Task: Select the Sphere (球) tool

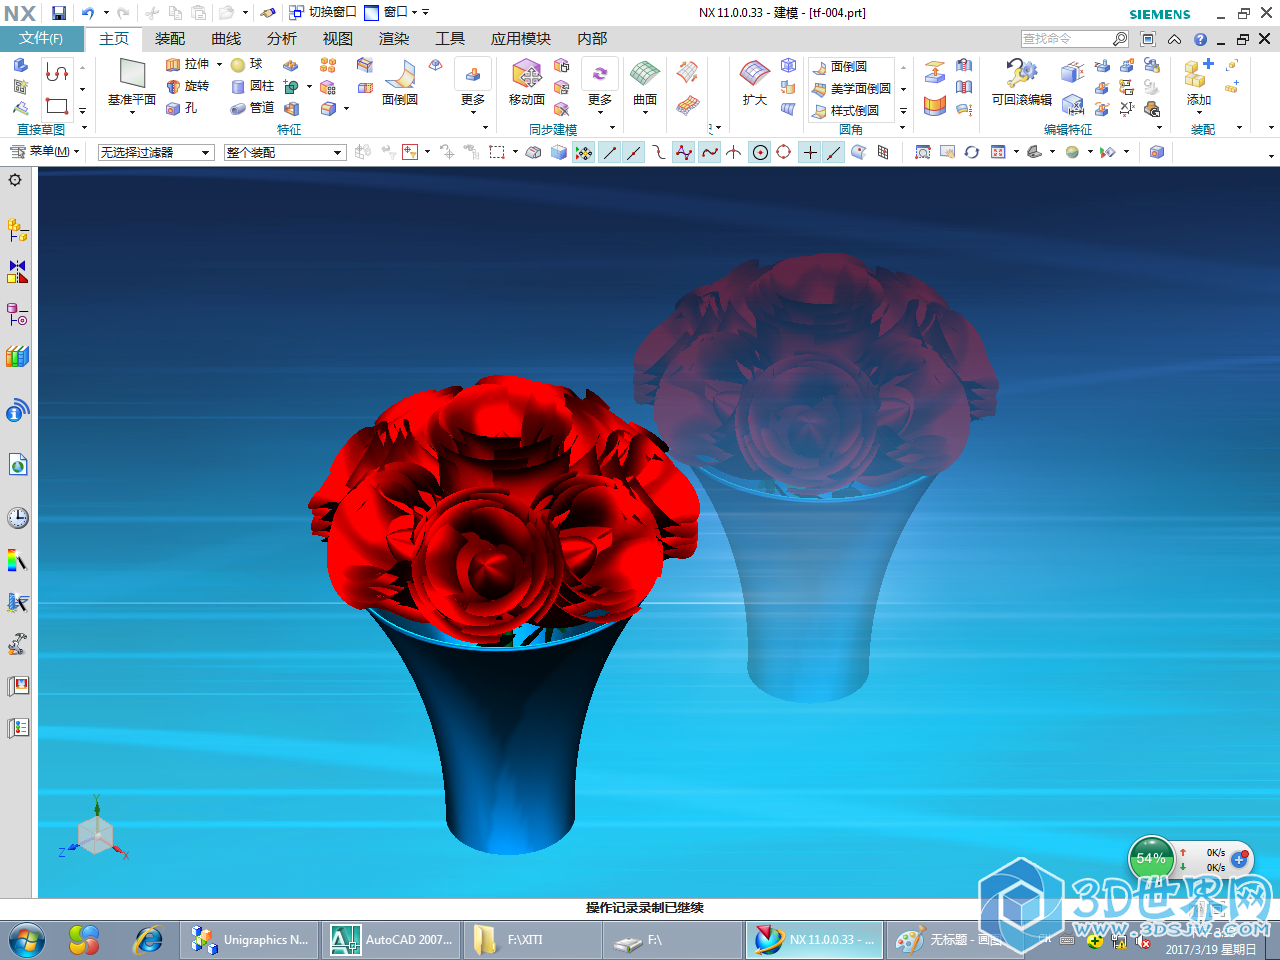Action: 247,64
